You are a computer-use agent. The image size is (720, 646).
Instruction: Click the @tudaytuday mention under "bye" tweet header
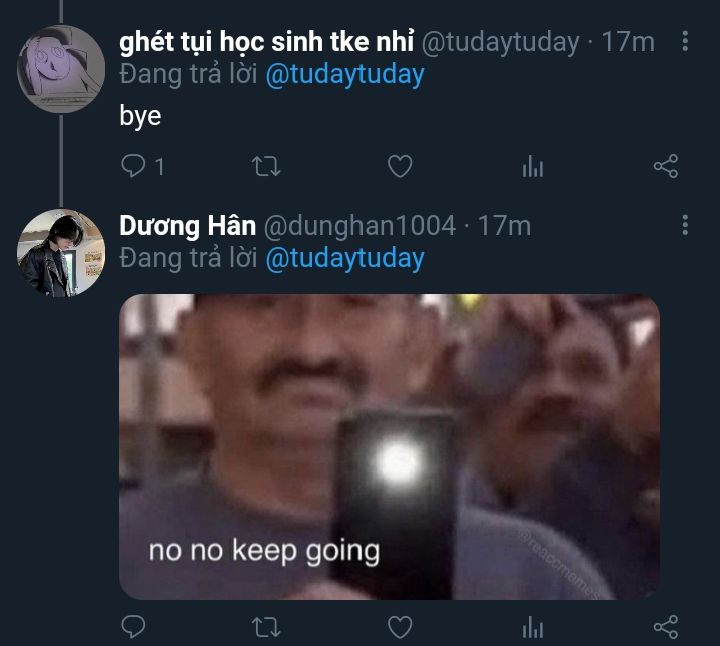click(x=344, y=74)
